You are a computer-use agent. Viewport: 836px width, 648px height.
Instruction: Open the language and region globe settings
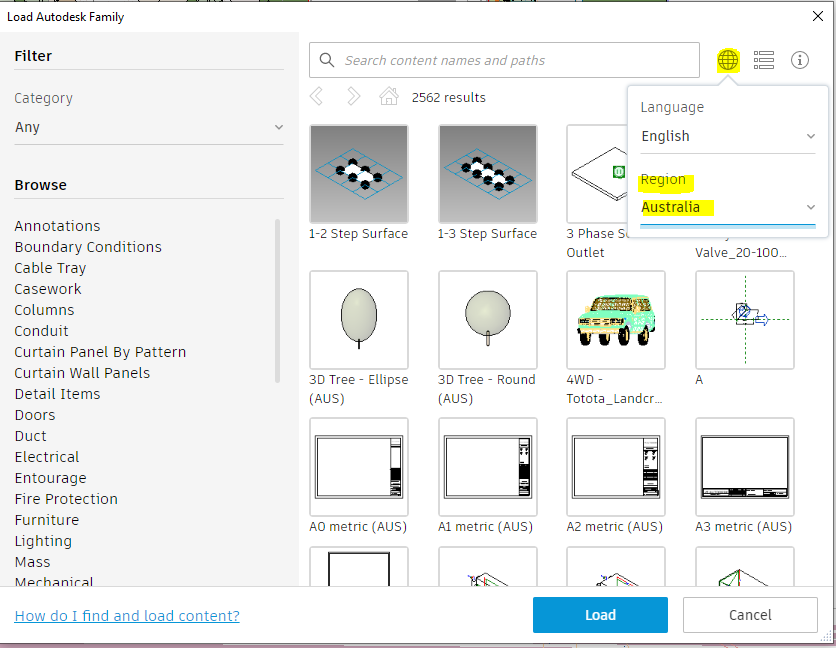[728, 60]
